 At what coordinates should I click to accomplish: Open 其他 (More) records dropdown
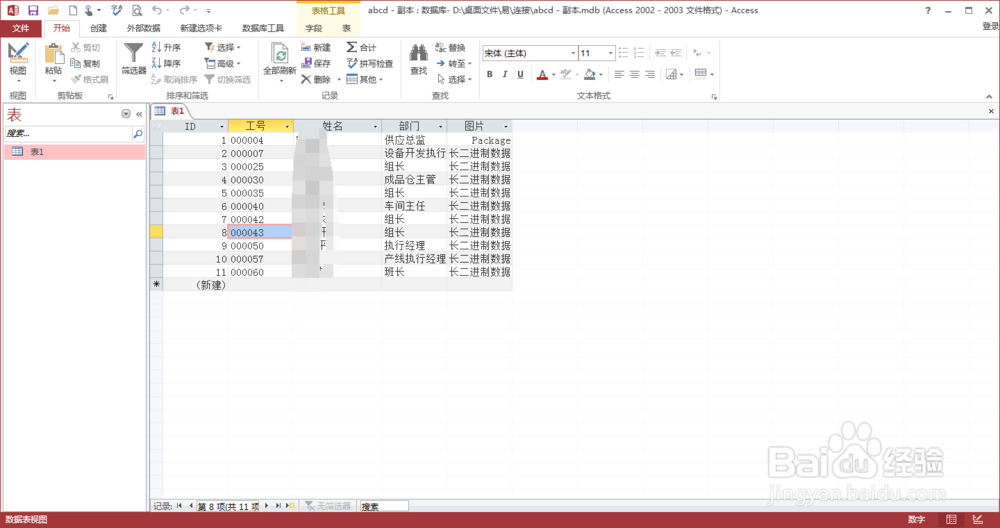click(365, 79)
